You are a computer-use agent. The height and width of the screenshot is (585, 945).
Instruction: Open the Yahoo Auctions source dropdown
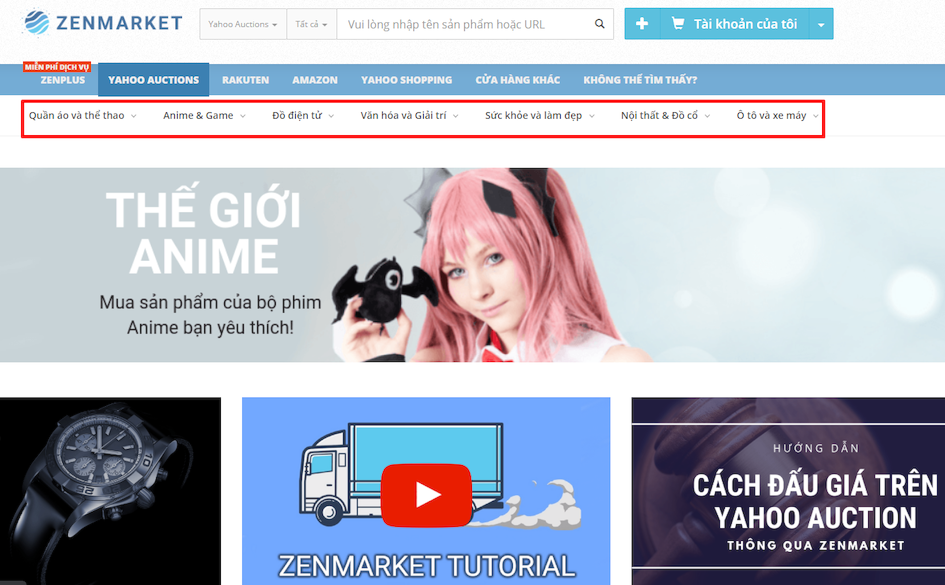243,24
